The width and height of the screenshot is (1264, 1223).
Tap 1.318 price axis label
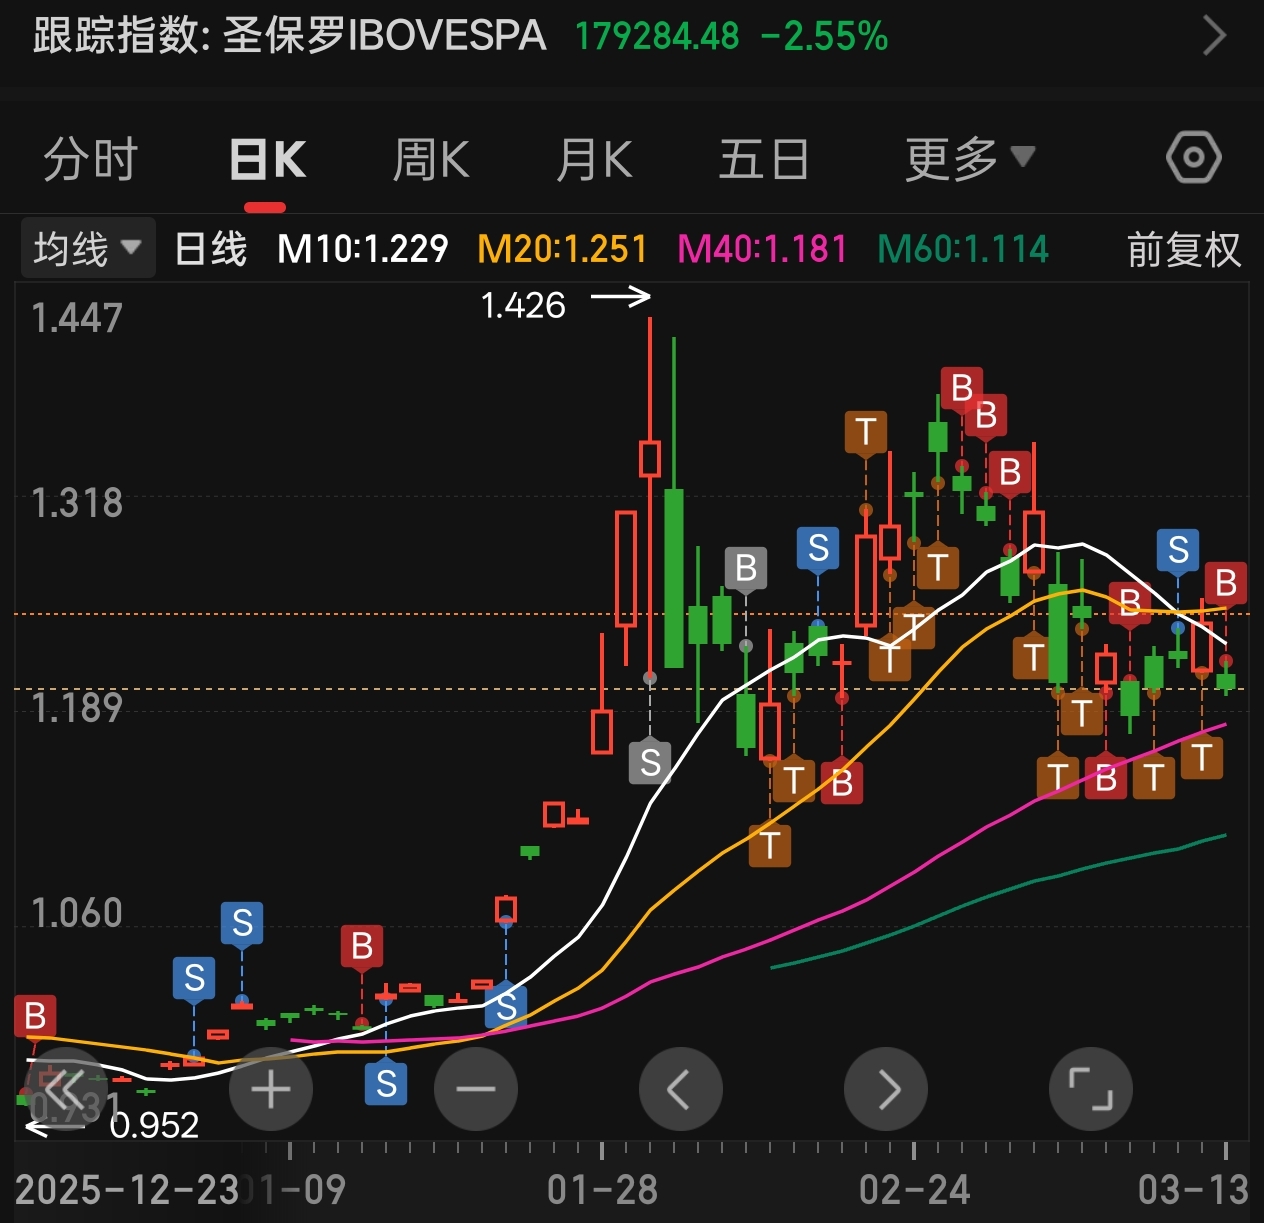pyautogui.click(x=77, y=503)
